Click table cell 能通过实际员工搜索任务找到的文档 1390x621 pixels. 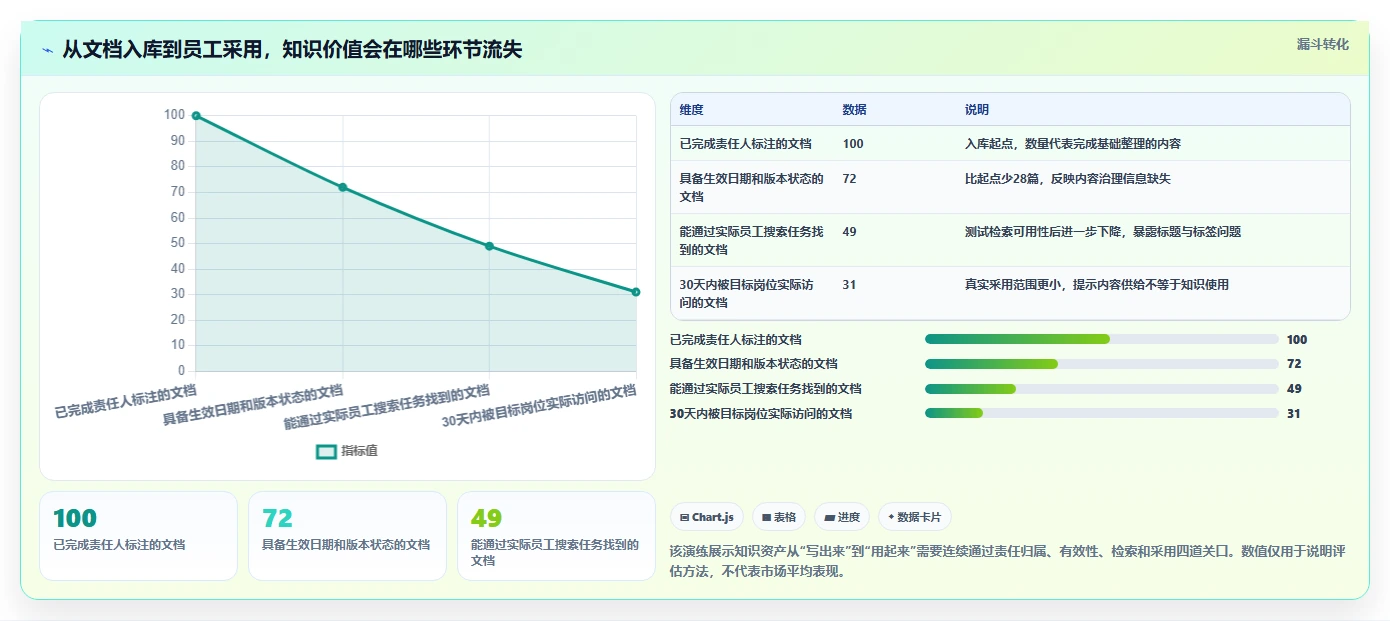point(752,240)
